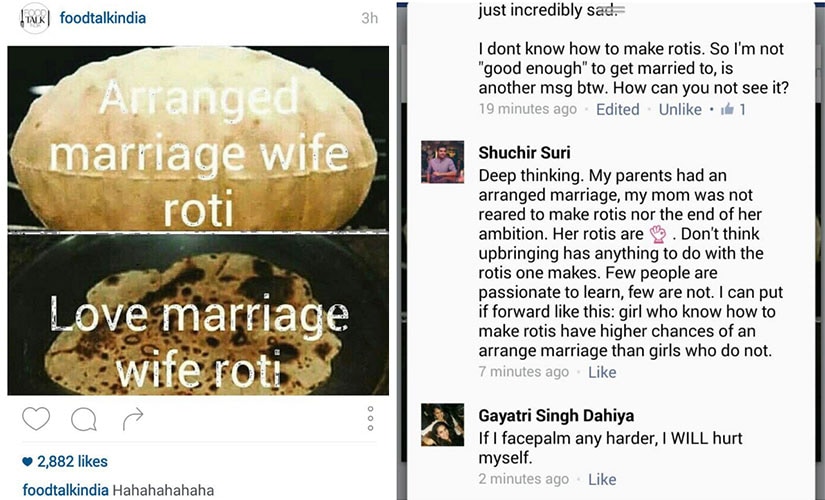The width and height of the screenshot is (825, 500).
Task: Open comments with the speech bubble icon
Action: click(x=84, y=419)
